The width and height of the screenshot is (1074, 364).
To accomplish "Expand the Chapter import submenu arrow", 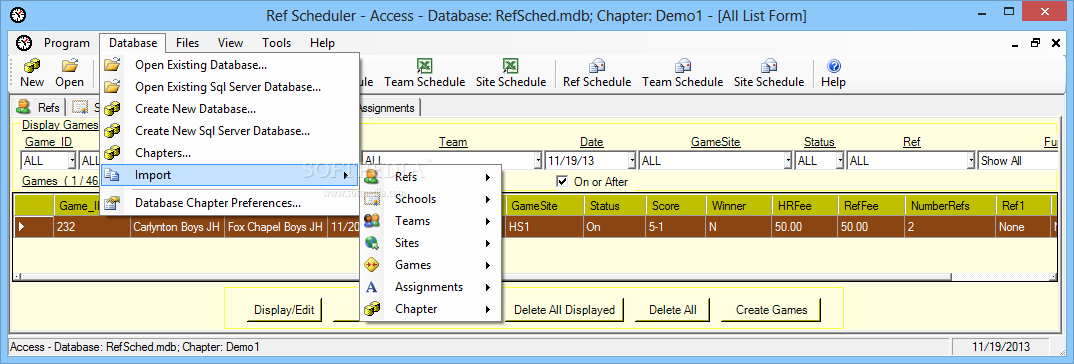I will click(x=488, y=309).
